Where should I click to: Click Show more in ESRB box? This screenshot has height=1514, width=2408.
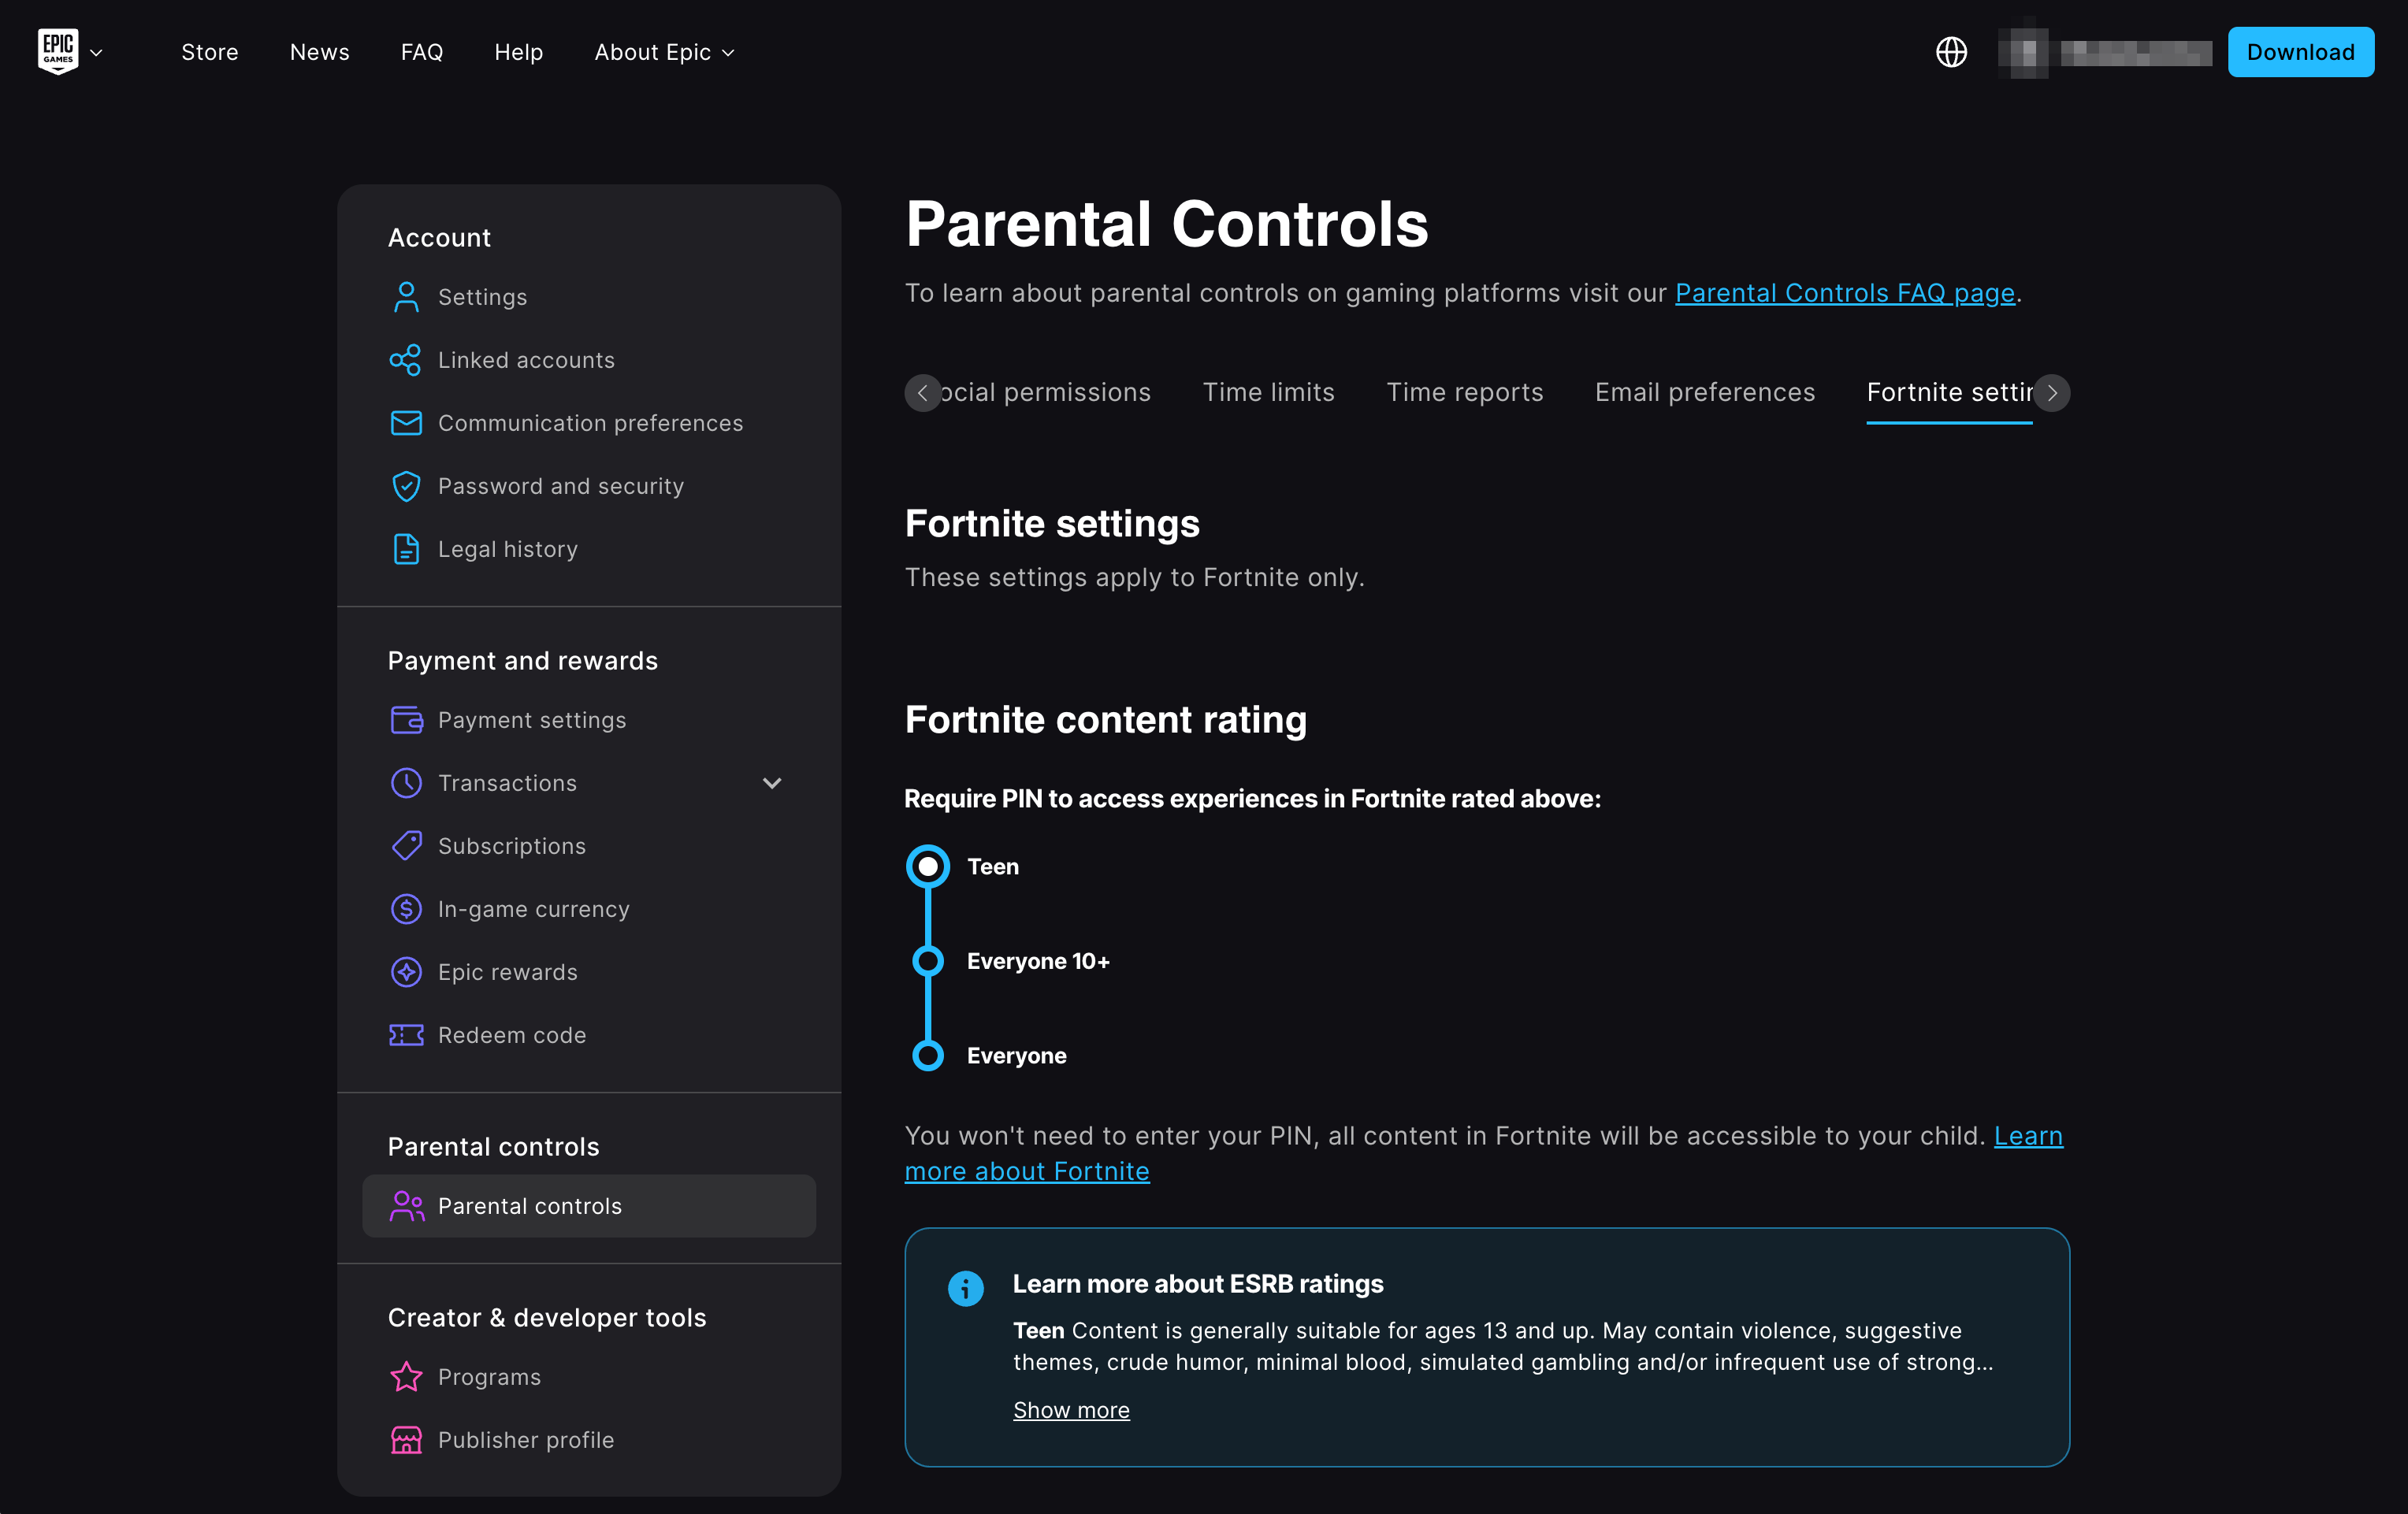pyautogui.click(x=1071, y=1410)
